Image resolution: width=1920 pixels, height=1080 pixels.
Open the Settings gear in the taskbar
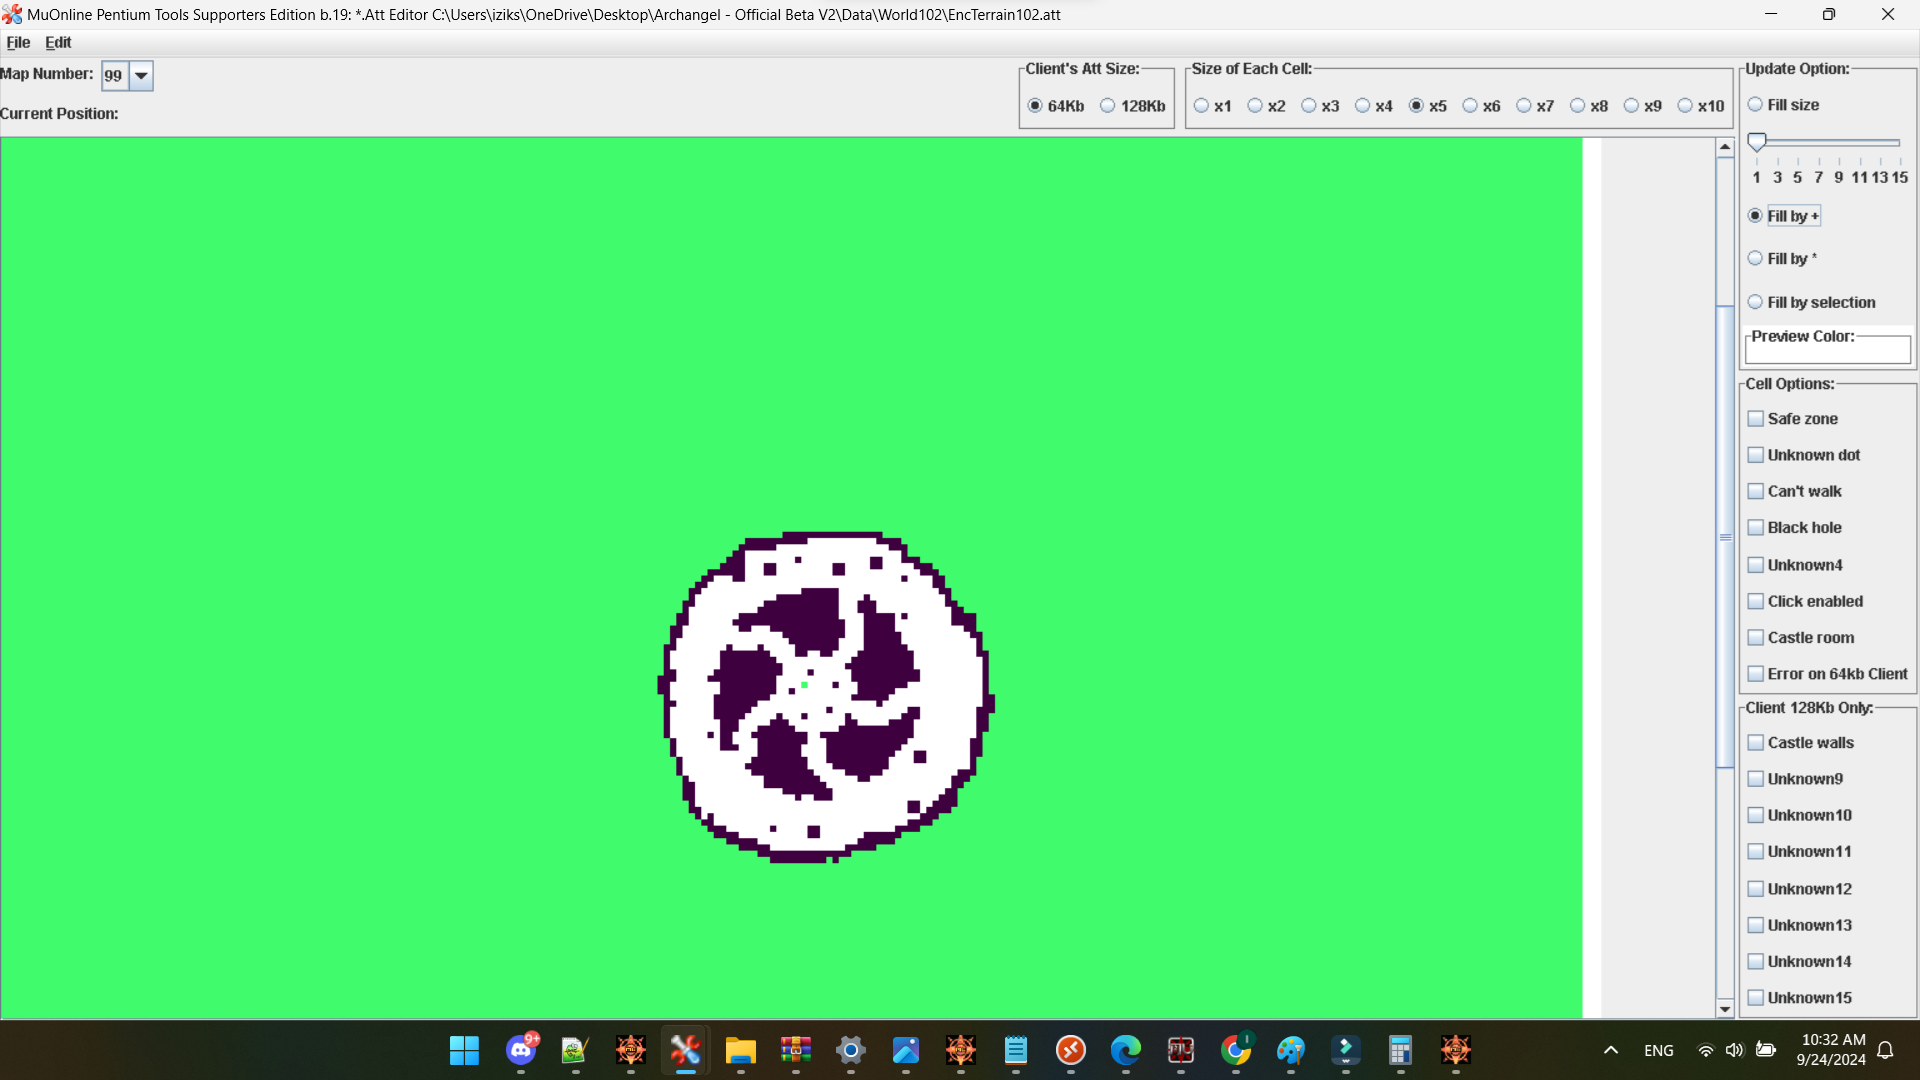[x=851, y=1050]
